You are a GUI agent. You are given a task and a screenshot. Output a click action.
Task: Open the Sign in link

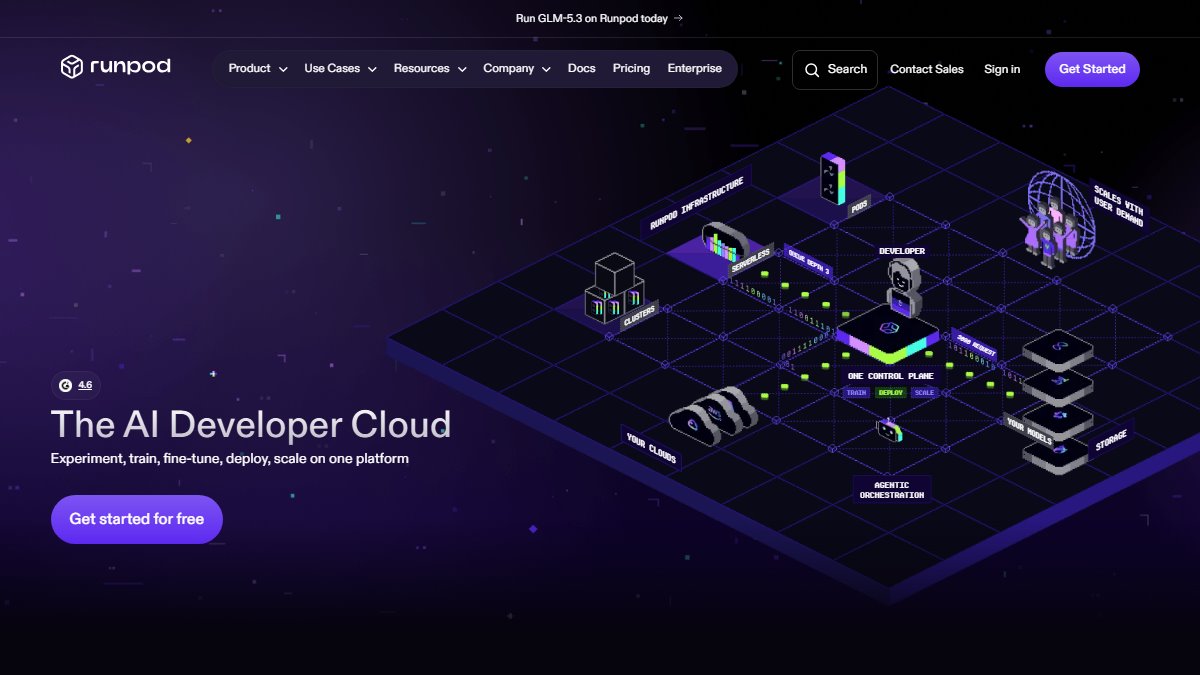point(1002,69)
